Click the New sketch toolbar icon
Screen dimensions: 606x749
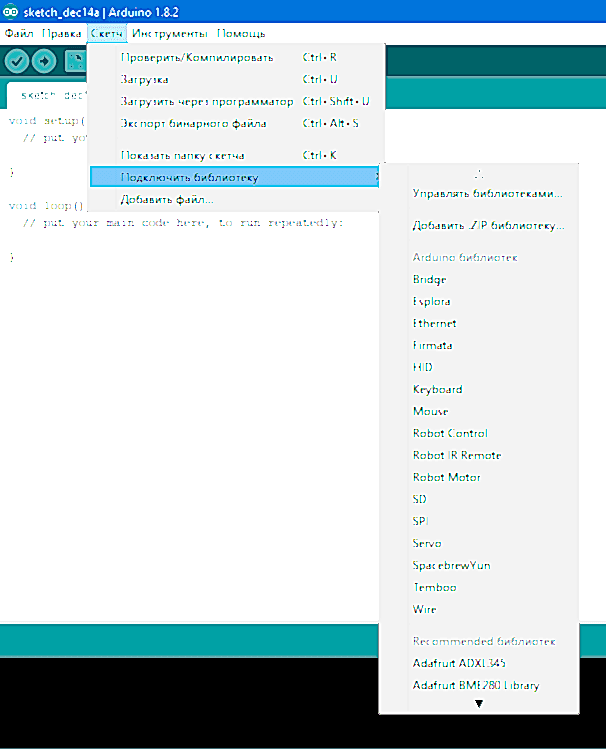point(75,61)
